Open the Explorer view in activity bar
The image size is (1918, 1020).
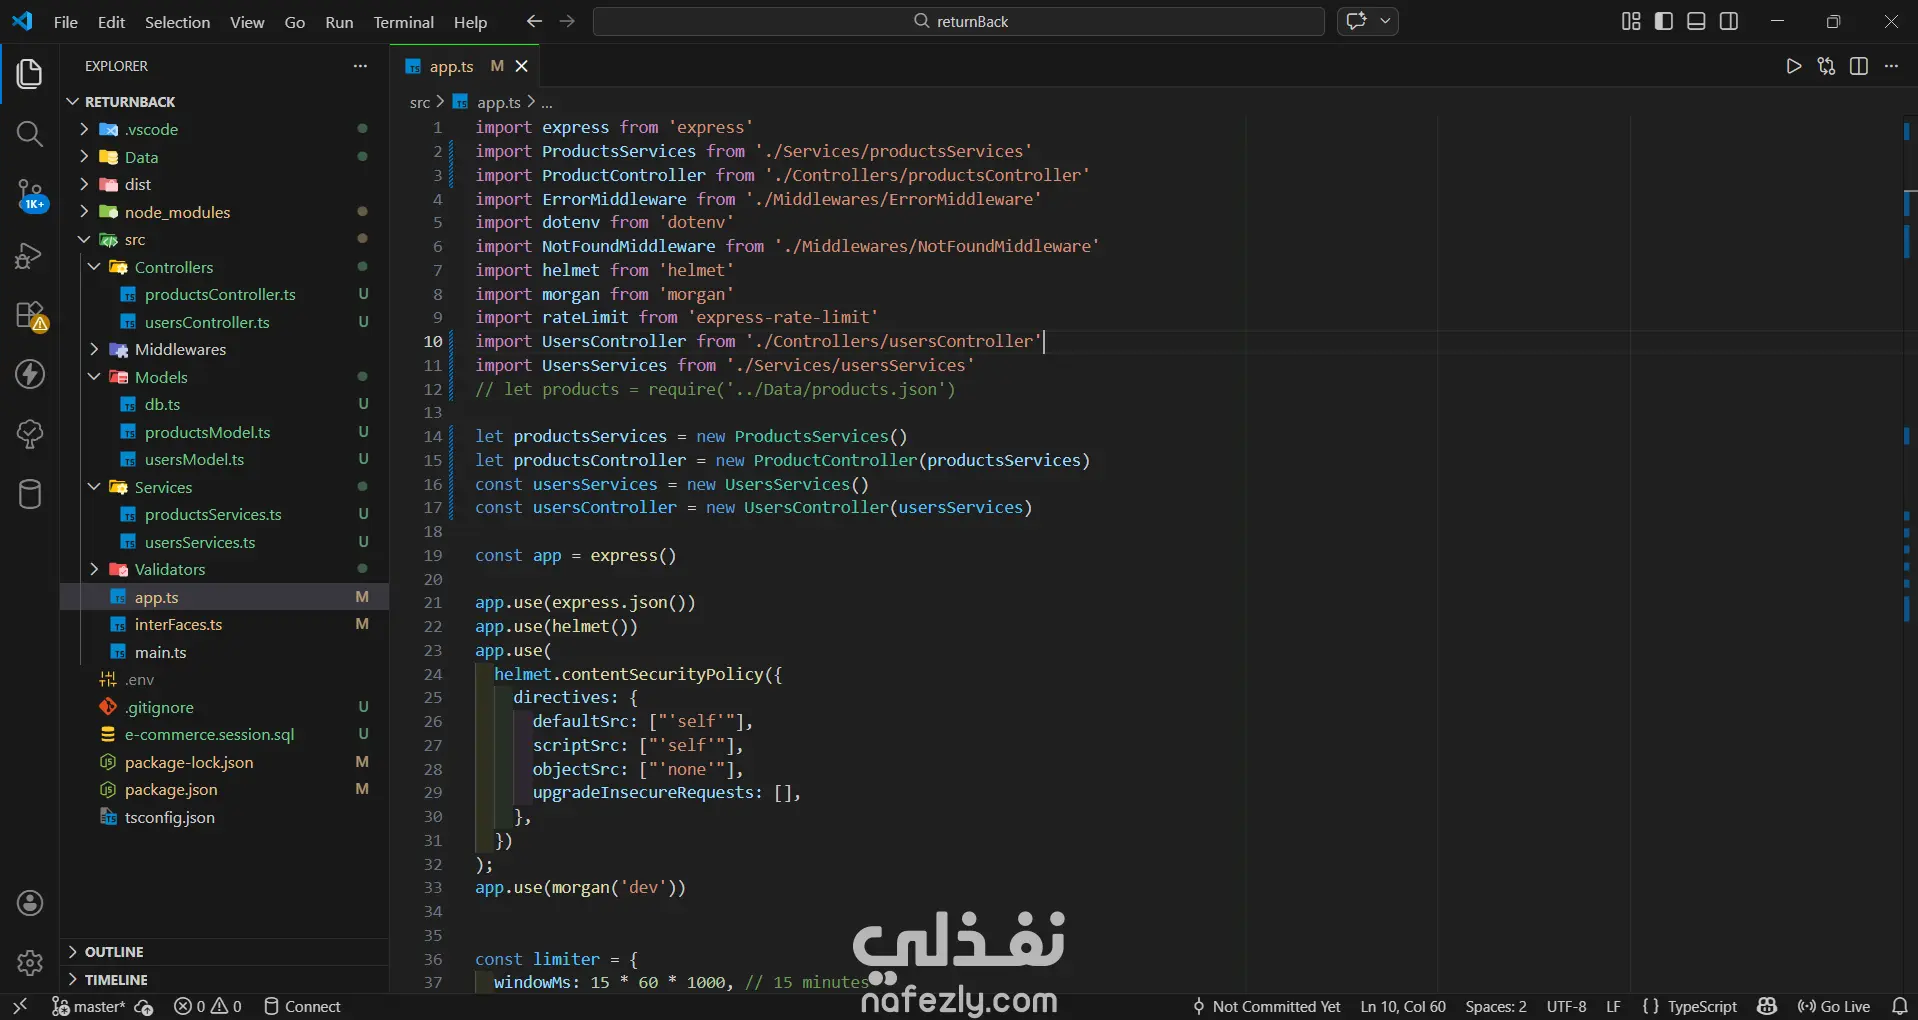(30, 73)
